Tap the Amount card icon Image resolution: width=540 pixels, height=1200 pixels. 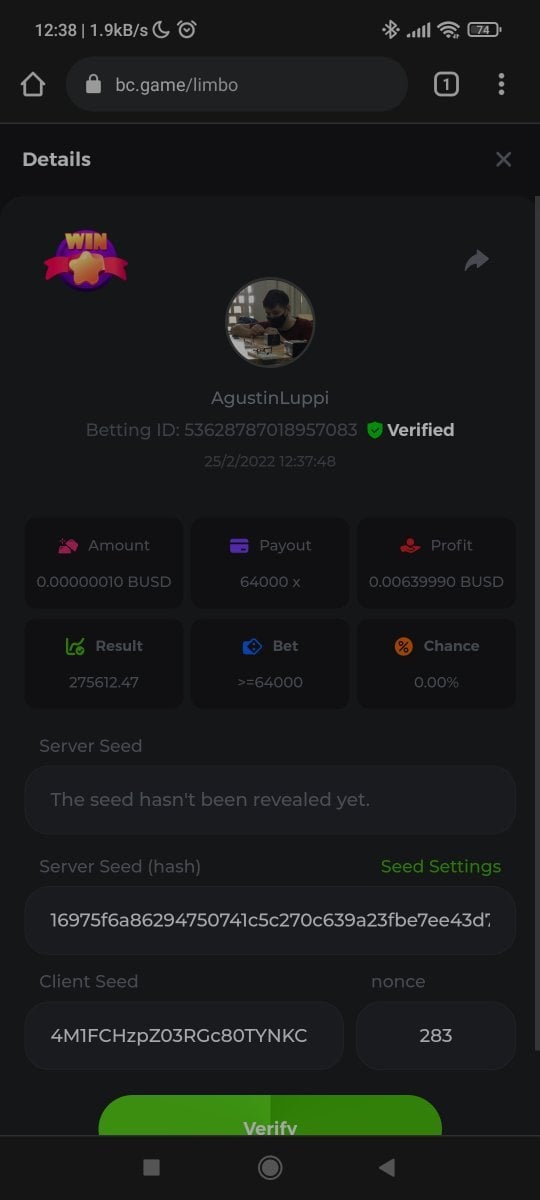point(68,545)
